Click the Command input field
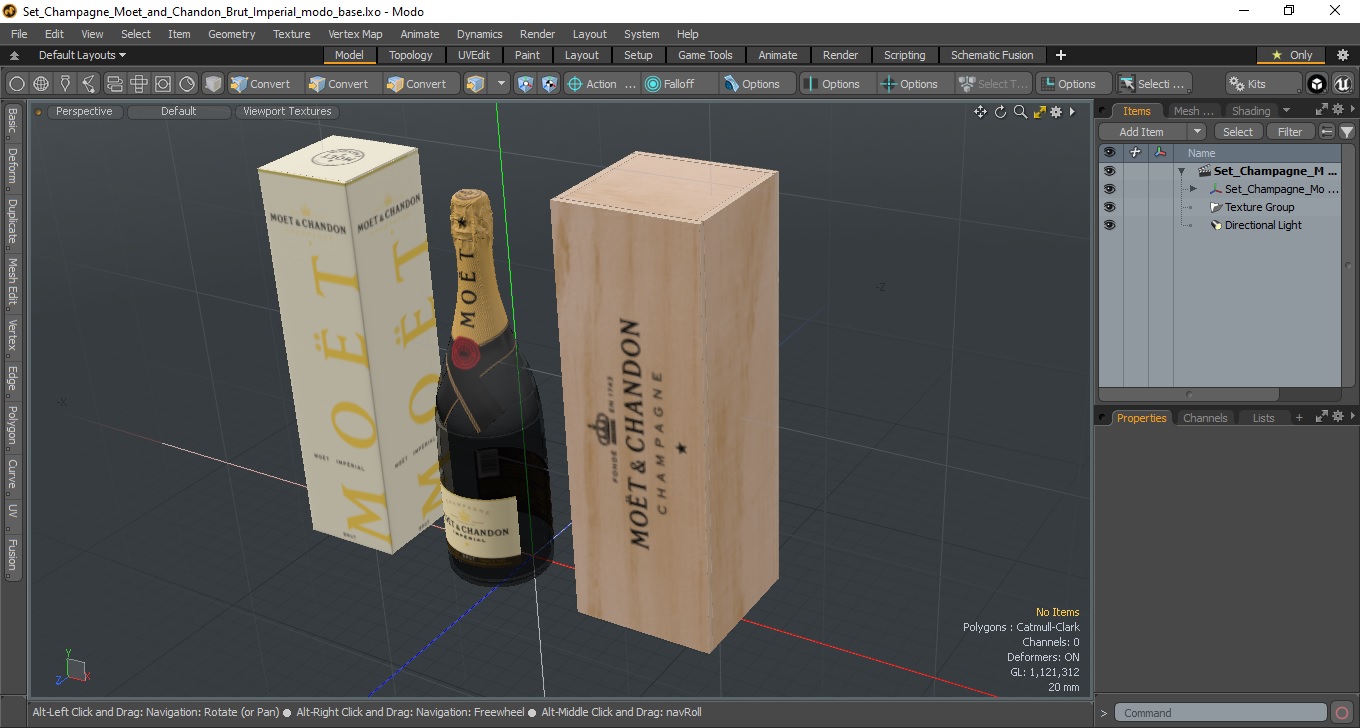This screenshot has height=728, width=1360. (x=1221, y=713)
